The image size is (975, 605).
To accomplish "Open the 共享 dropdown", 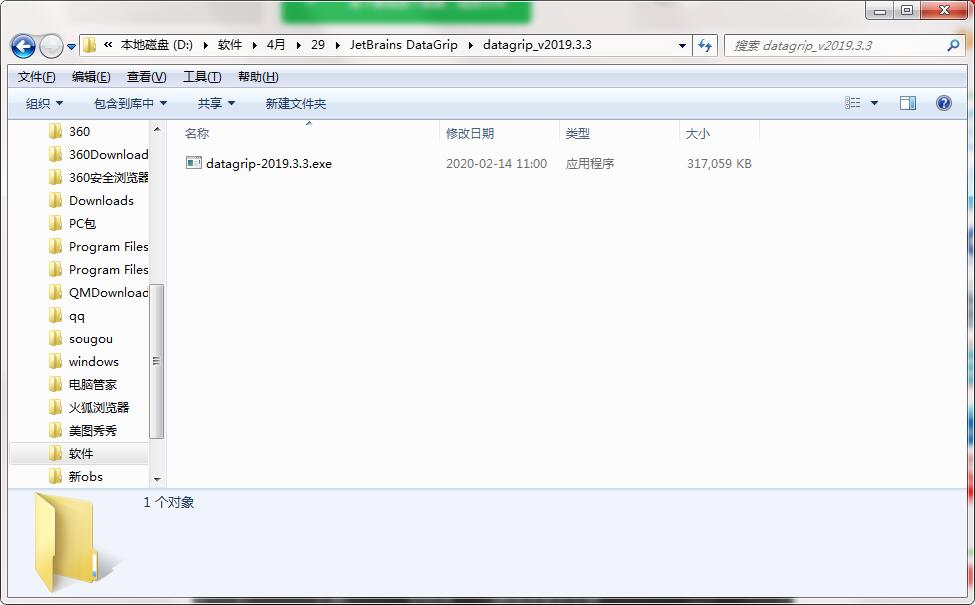I will point(216,103).
